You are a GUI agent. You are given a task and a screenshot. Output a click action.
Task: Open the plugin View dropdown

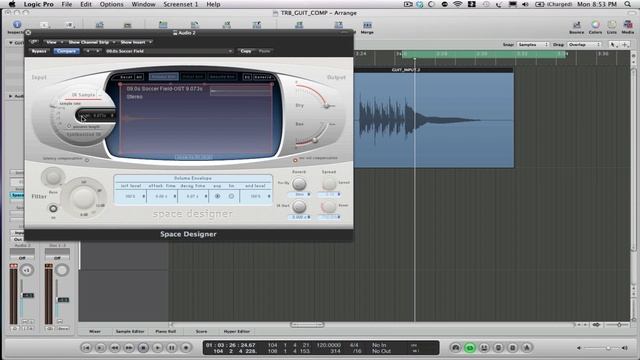(53, 42)
